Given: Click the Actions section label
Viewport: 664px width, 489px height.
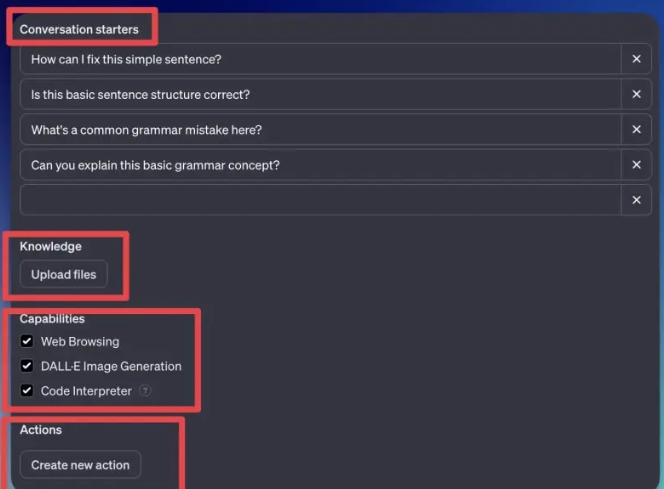Looking at the screenshot, I should coord(41,430).
